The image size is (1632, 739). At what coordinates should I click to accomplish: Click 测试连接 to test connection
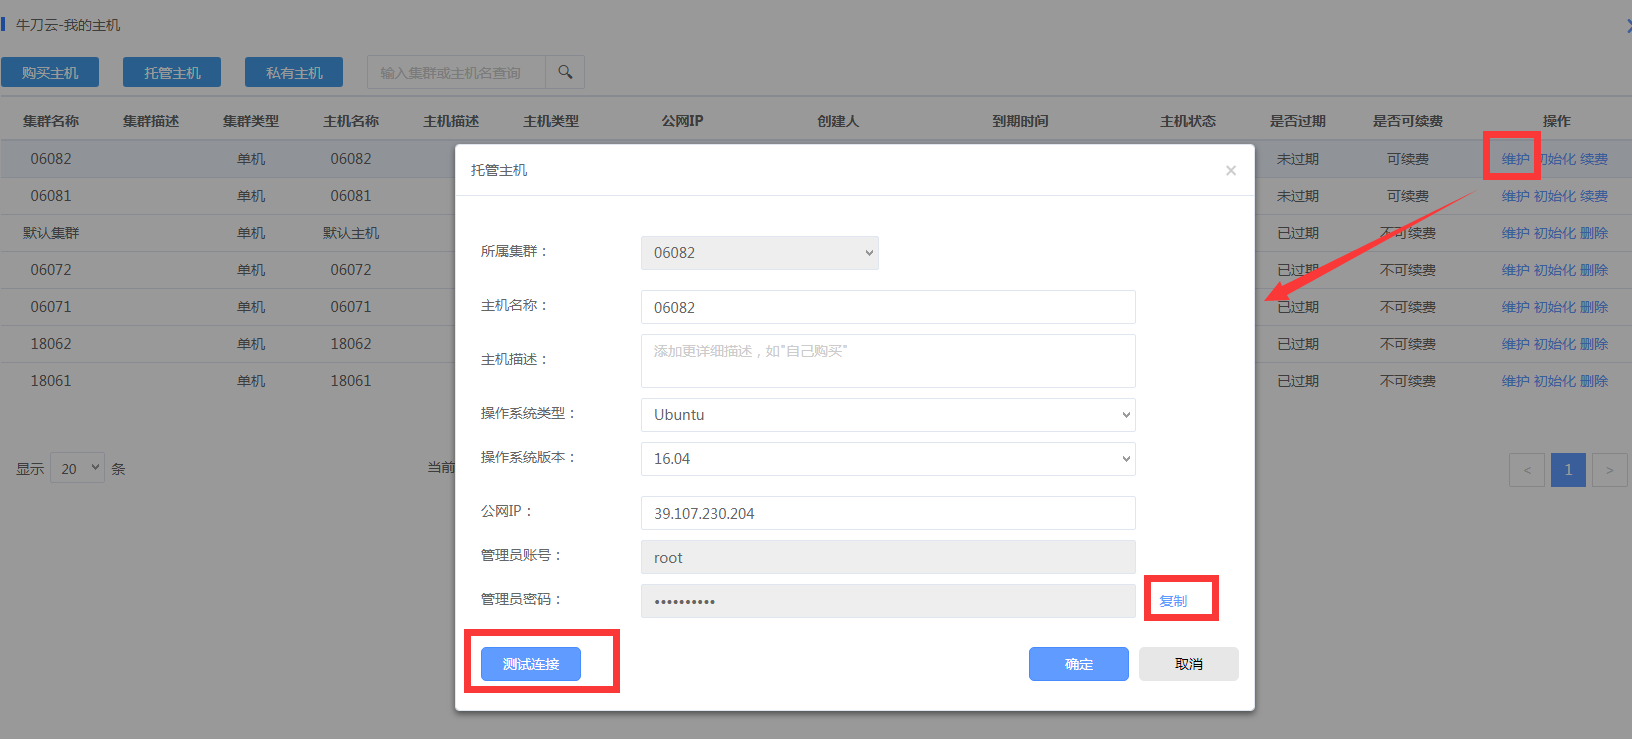point(531,664)
